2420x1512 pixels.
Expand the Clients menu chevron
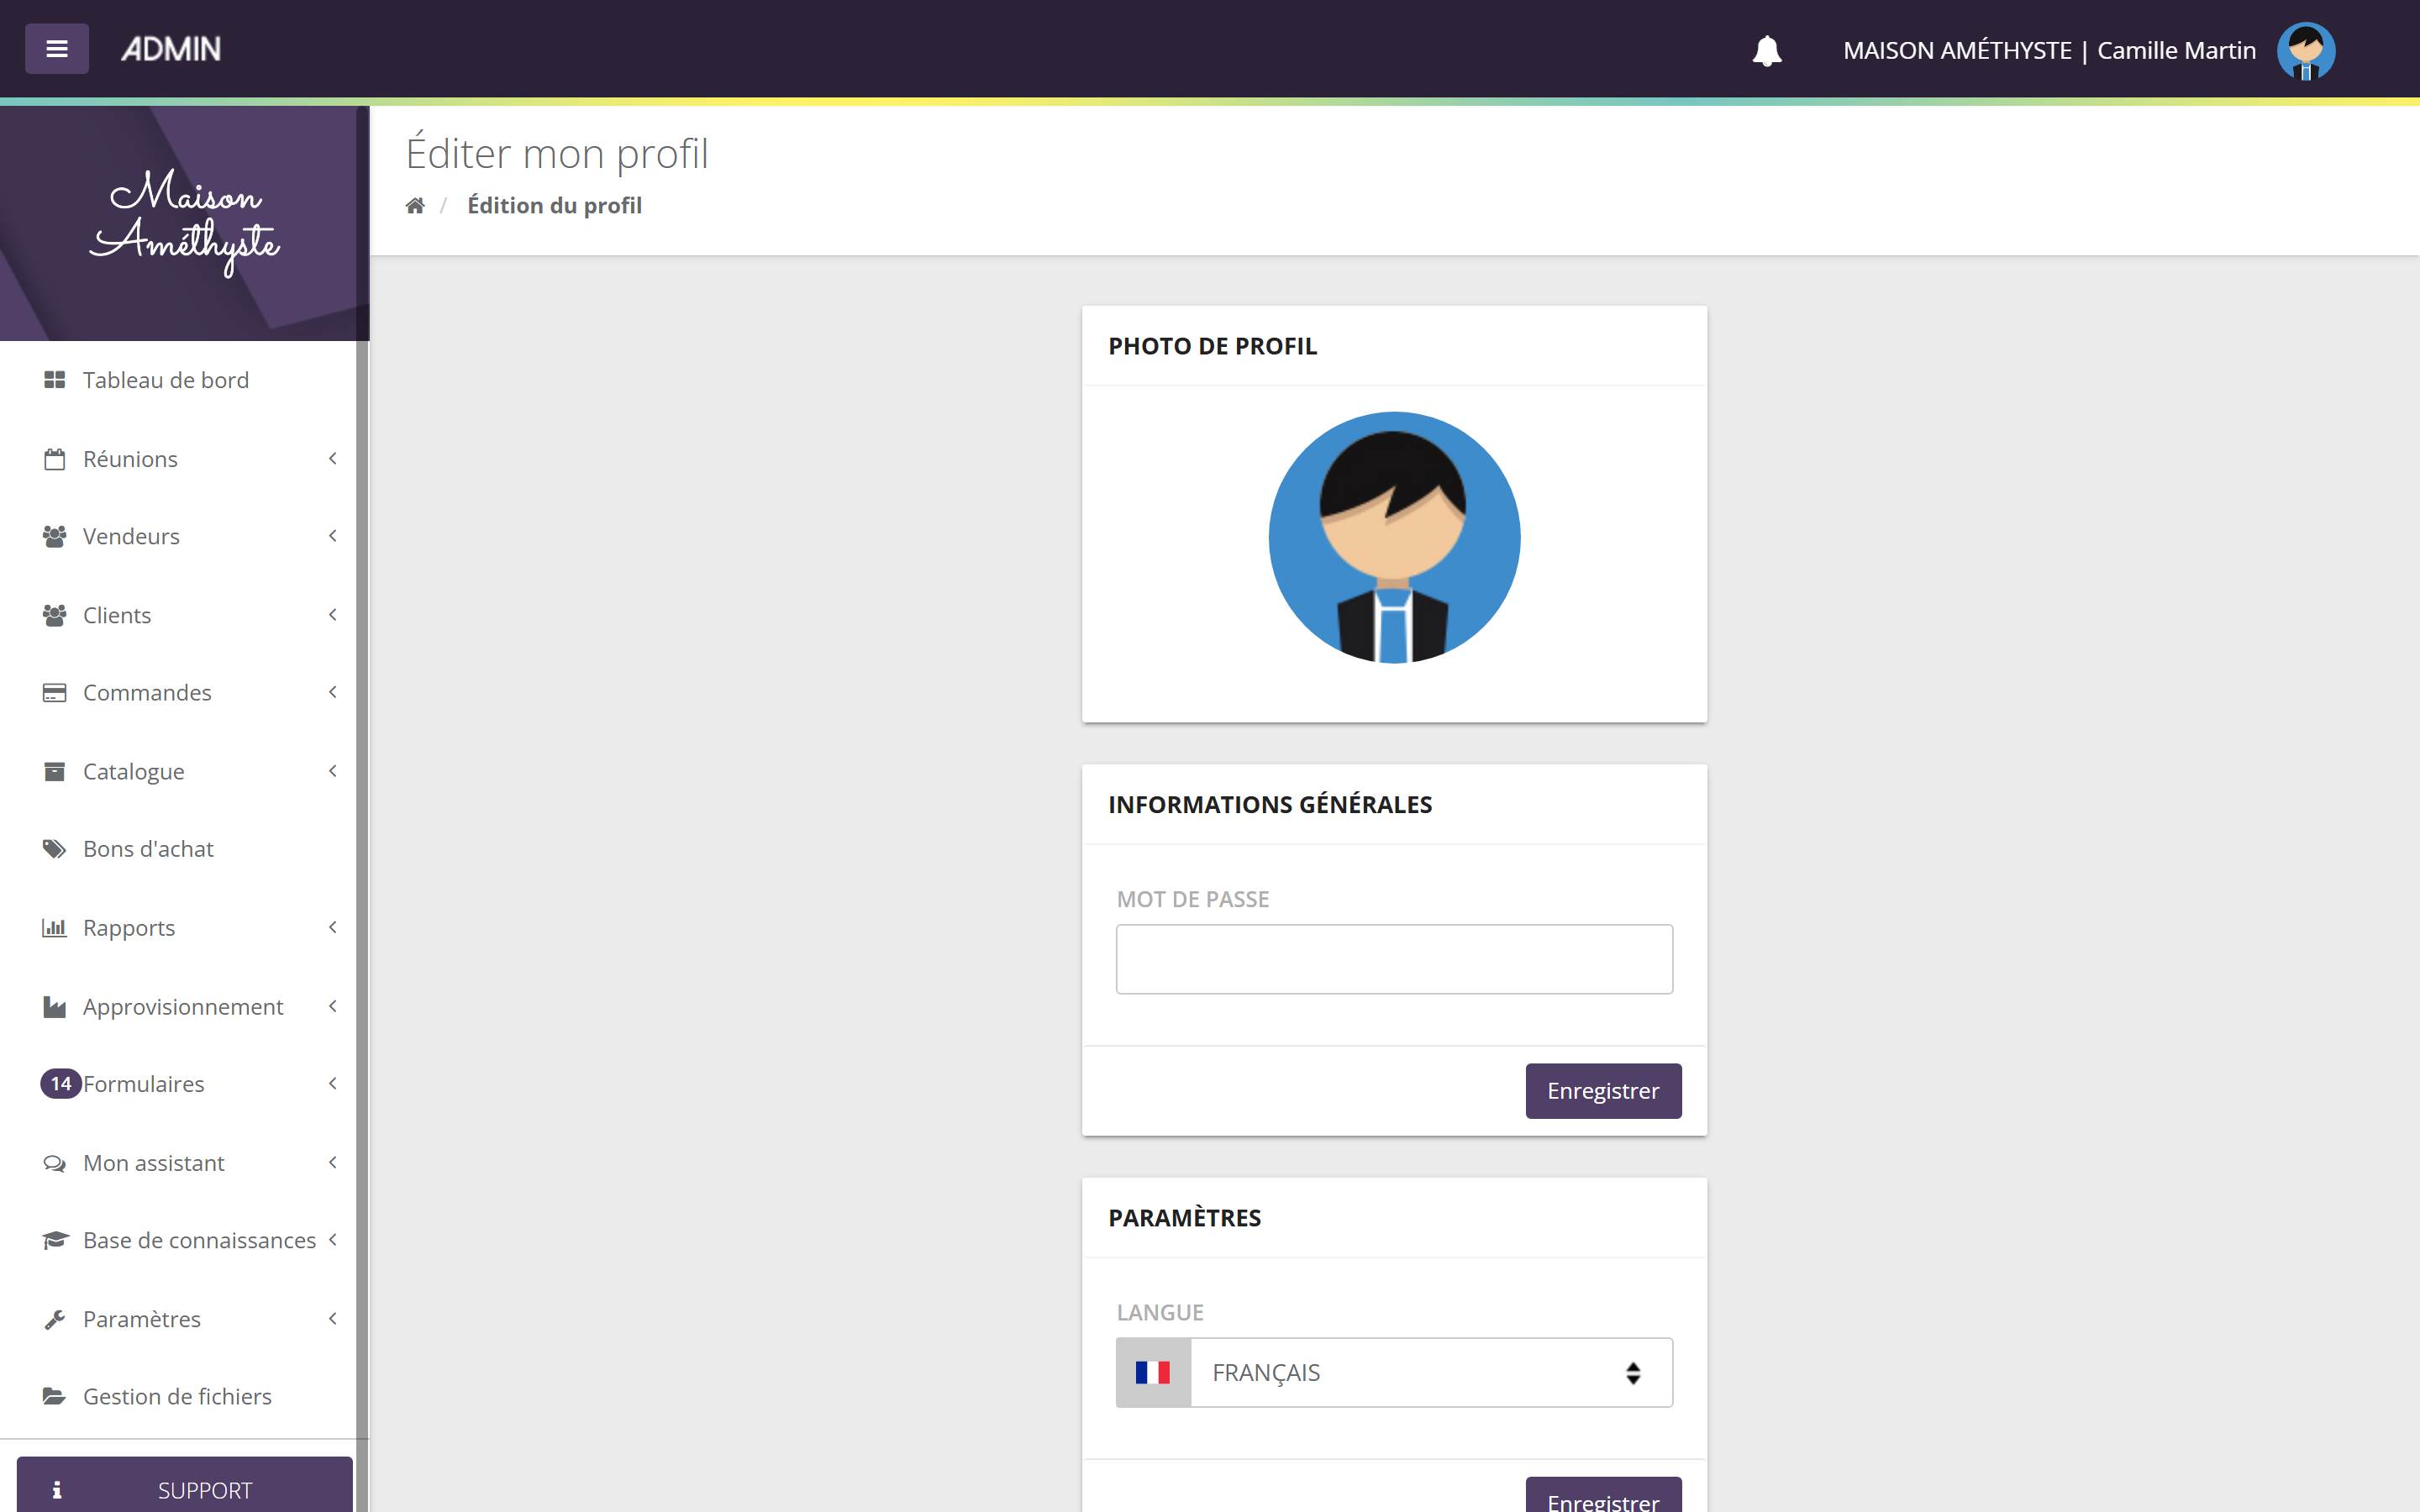point(333,615)
